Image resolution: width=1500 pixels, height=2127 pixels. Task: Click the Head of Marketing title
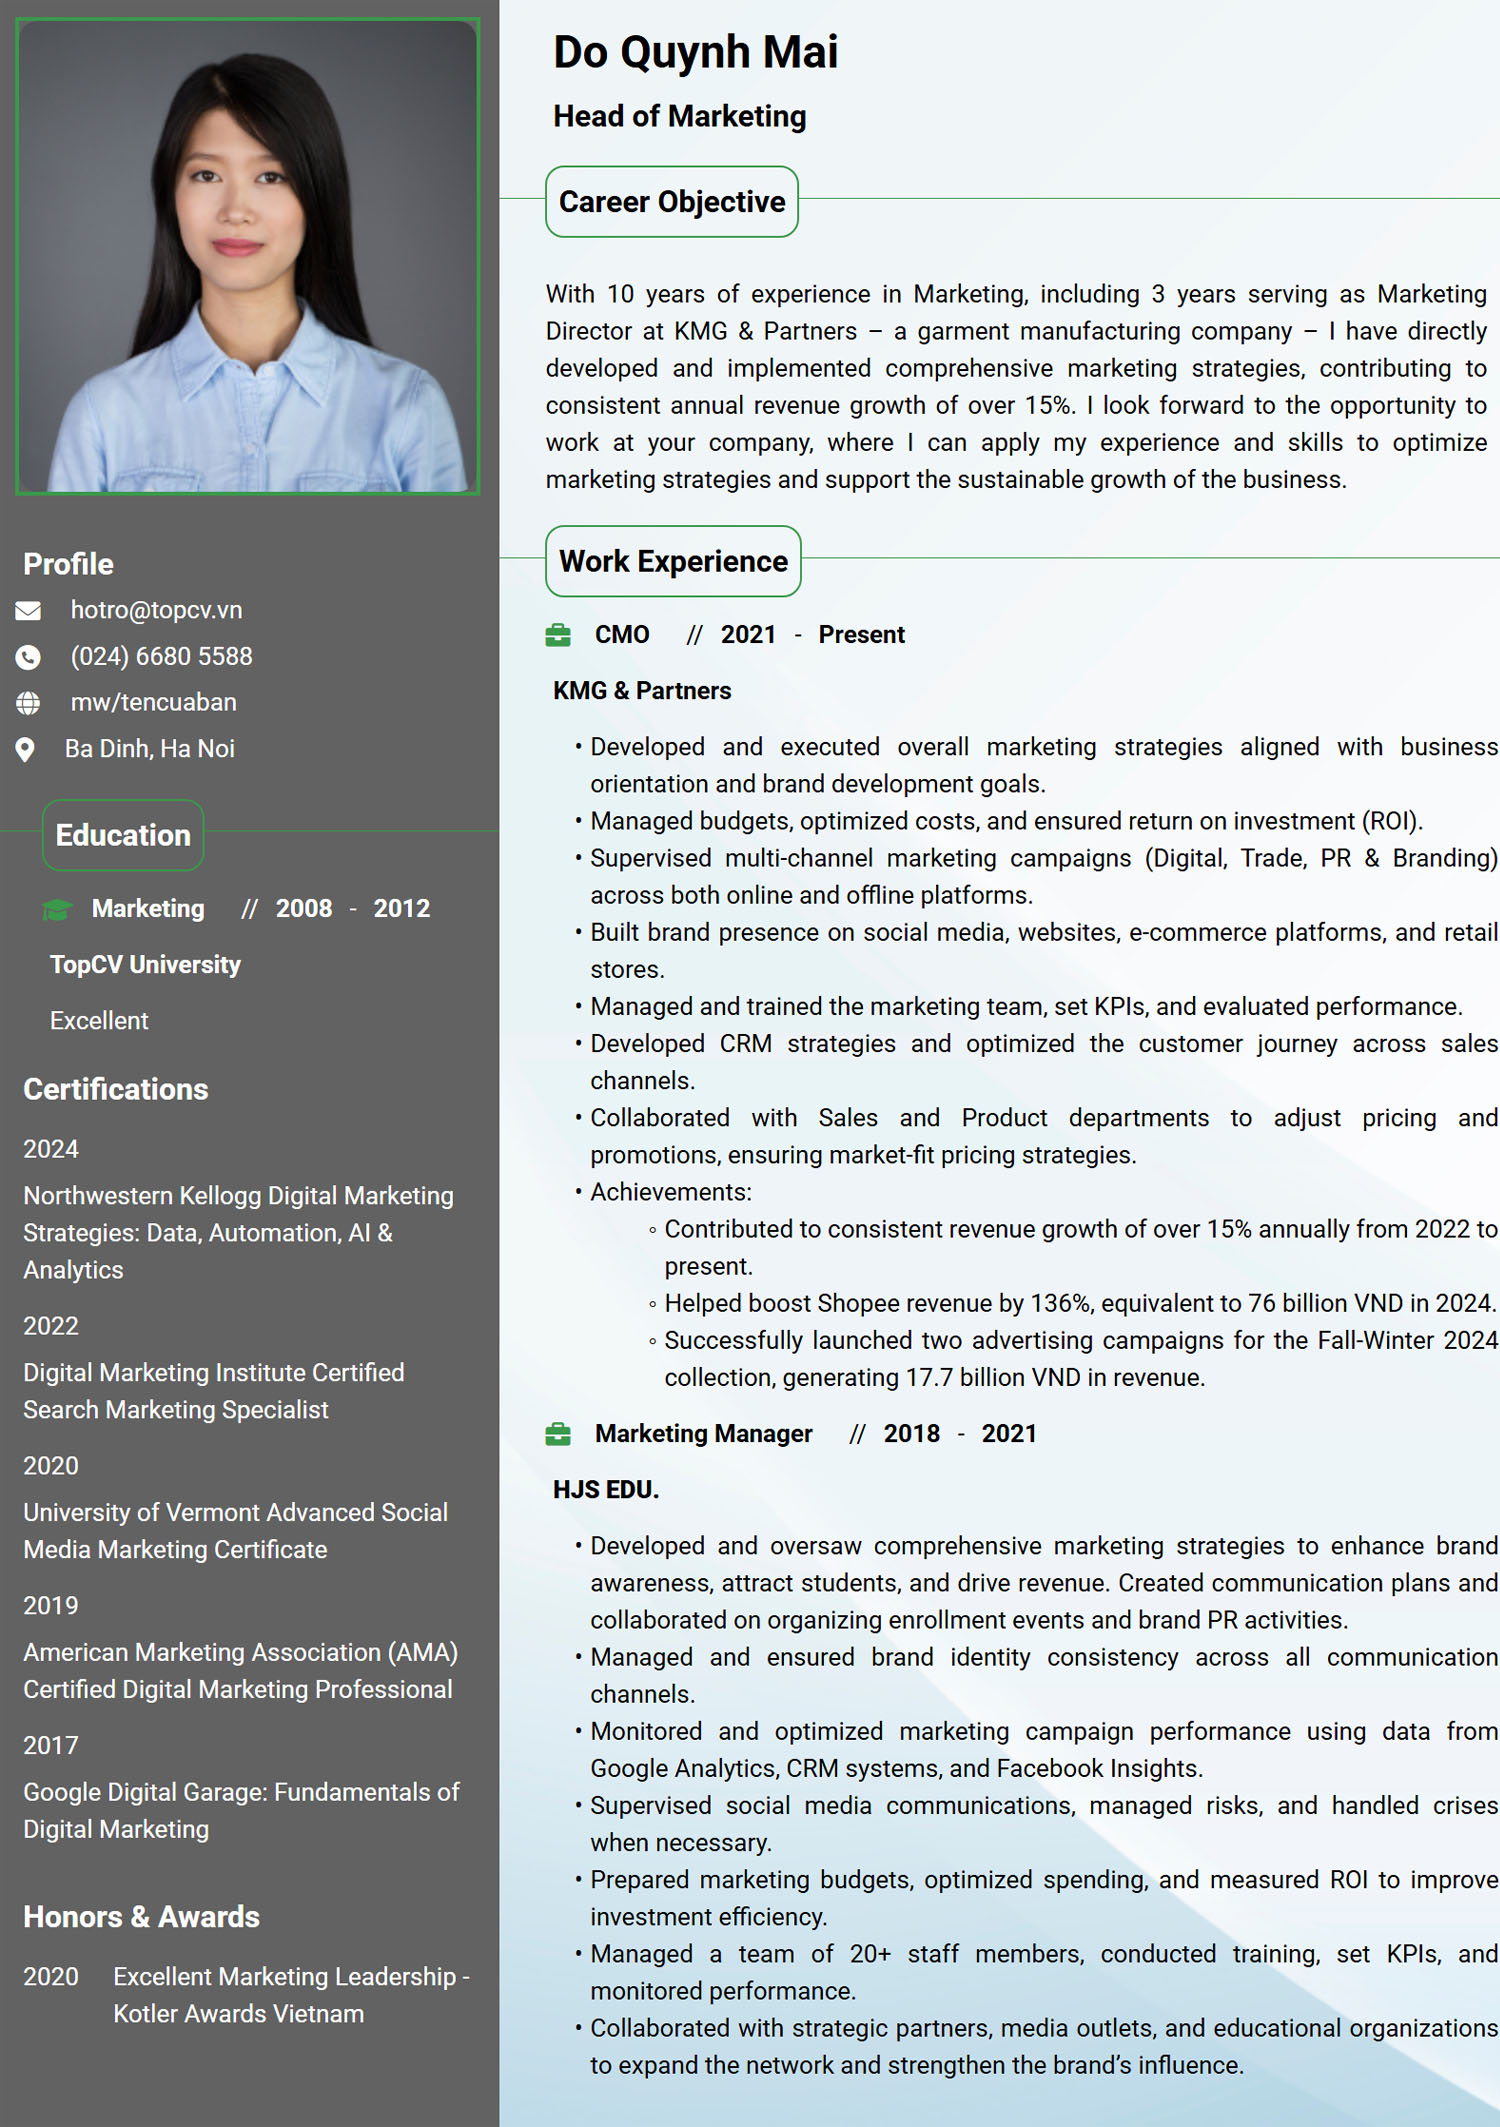point(680,116)
